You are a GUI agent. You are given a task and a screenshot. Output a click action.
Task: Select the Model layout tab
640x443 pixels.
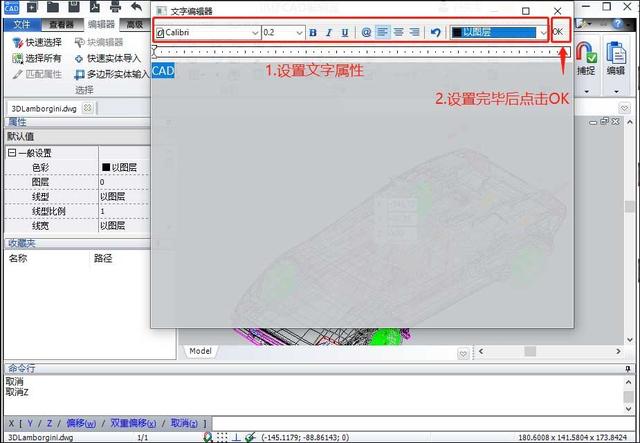coord(200,351)
